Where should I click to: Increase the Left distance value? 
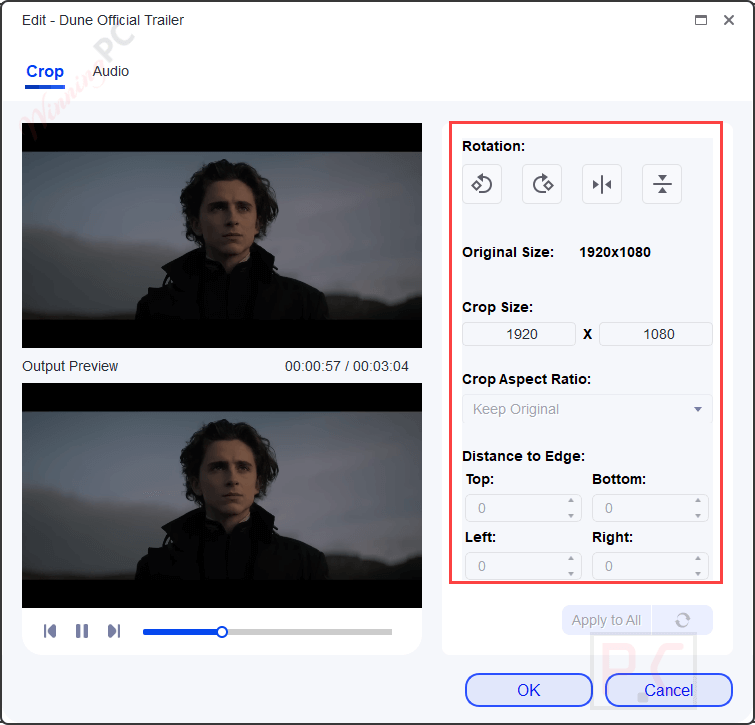tap(571, 558)
